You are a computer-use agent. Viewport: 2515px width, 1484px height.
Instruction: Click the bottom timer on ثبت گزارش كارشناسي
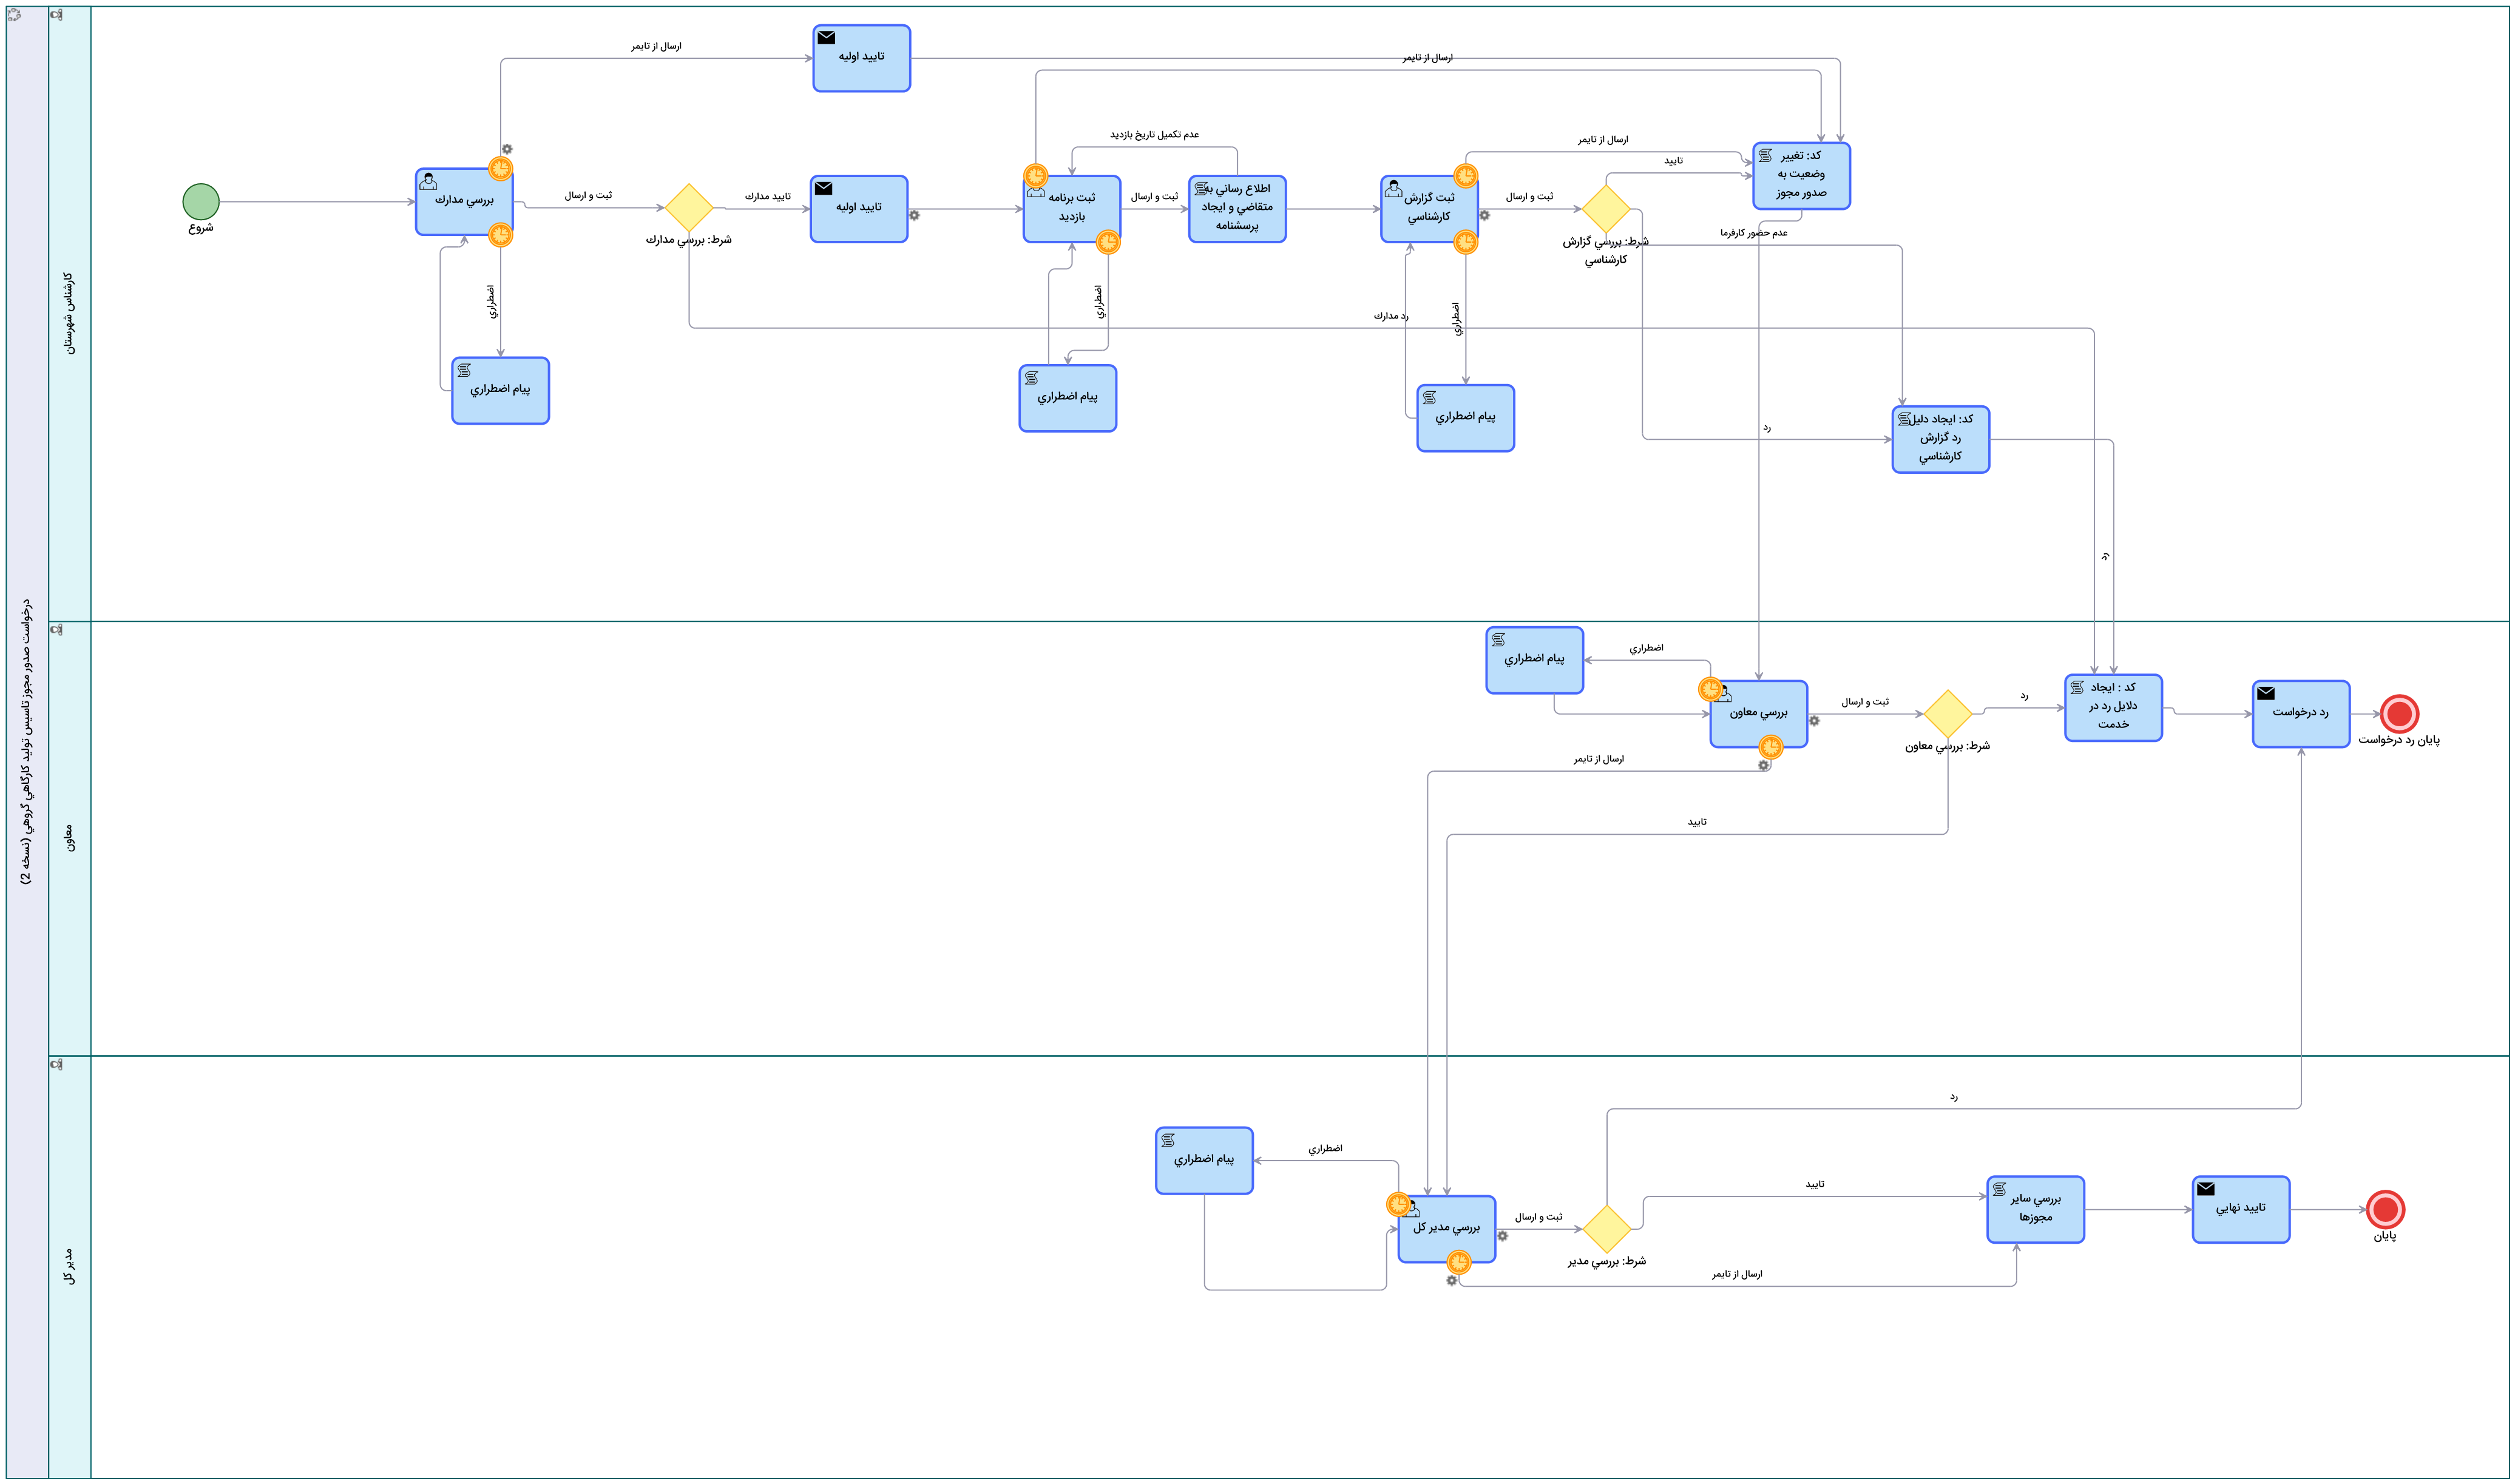click(x=1466, y=242)
